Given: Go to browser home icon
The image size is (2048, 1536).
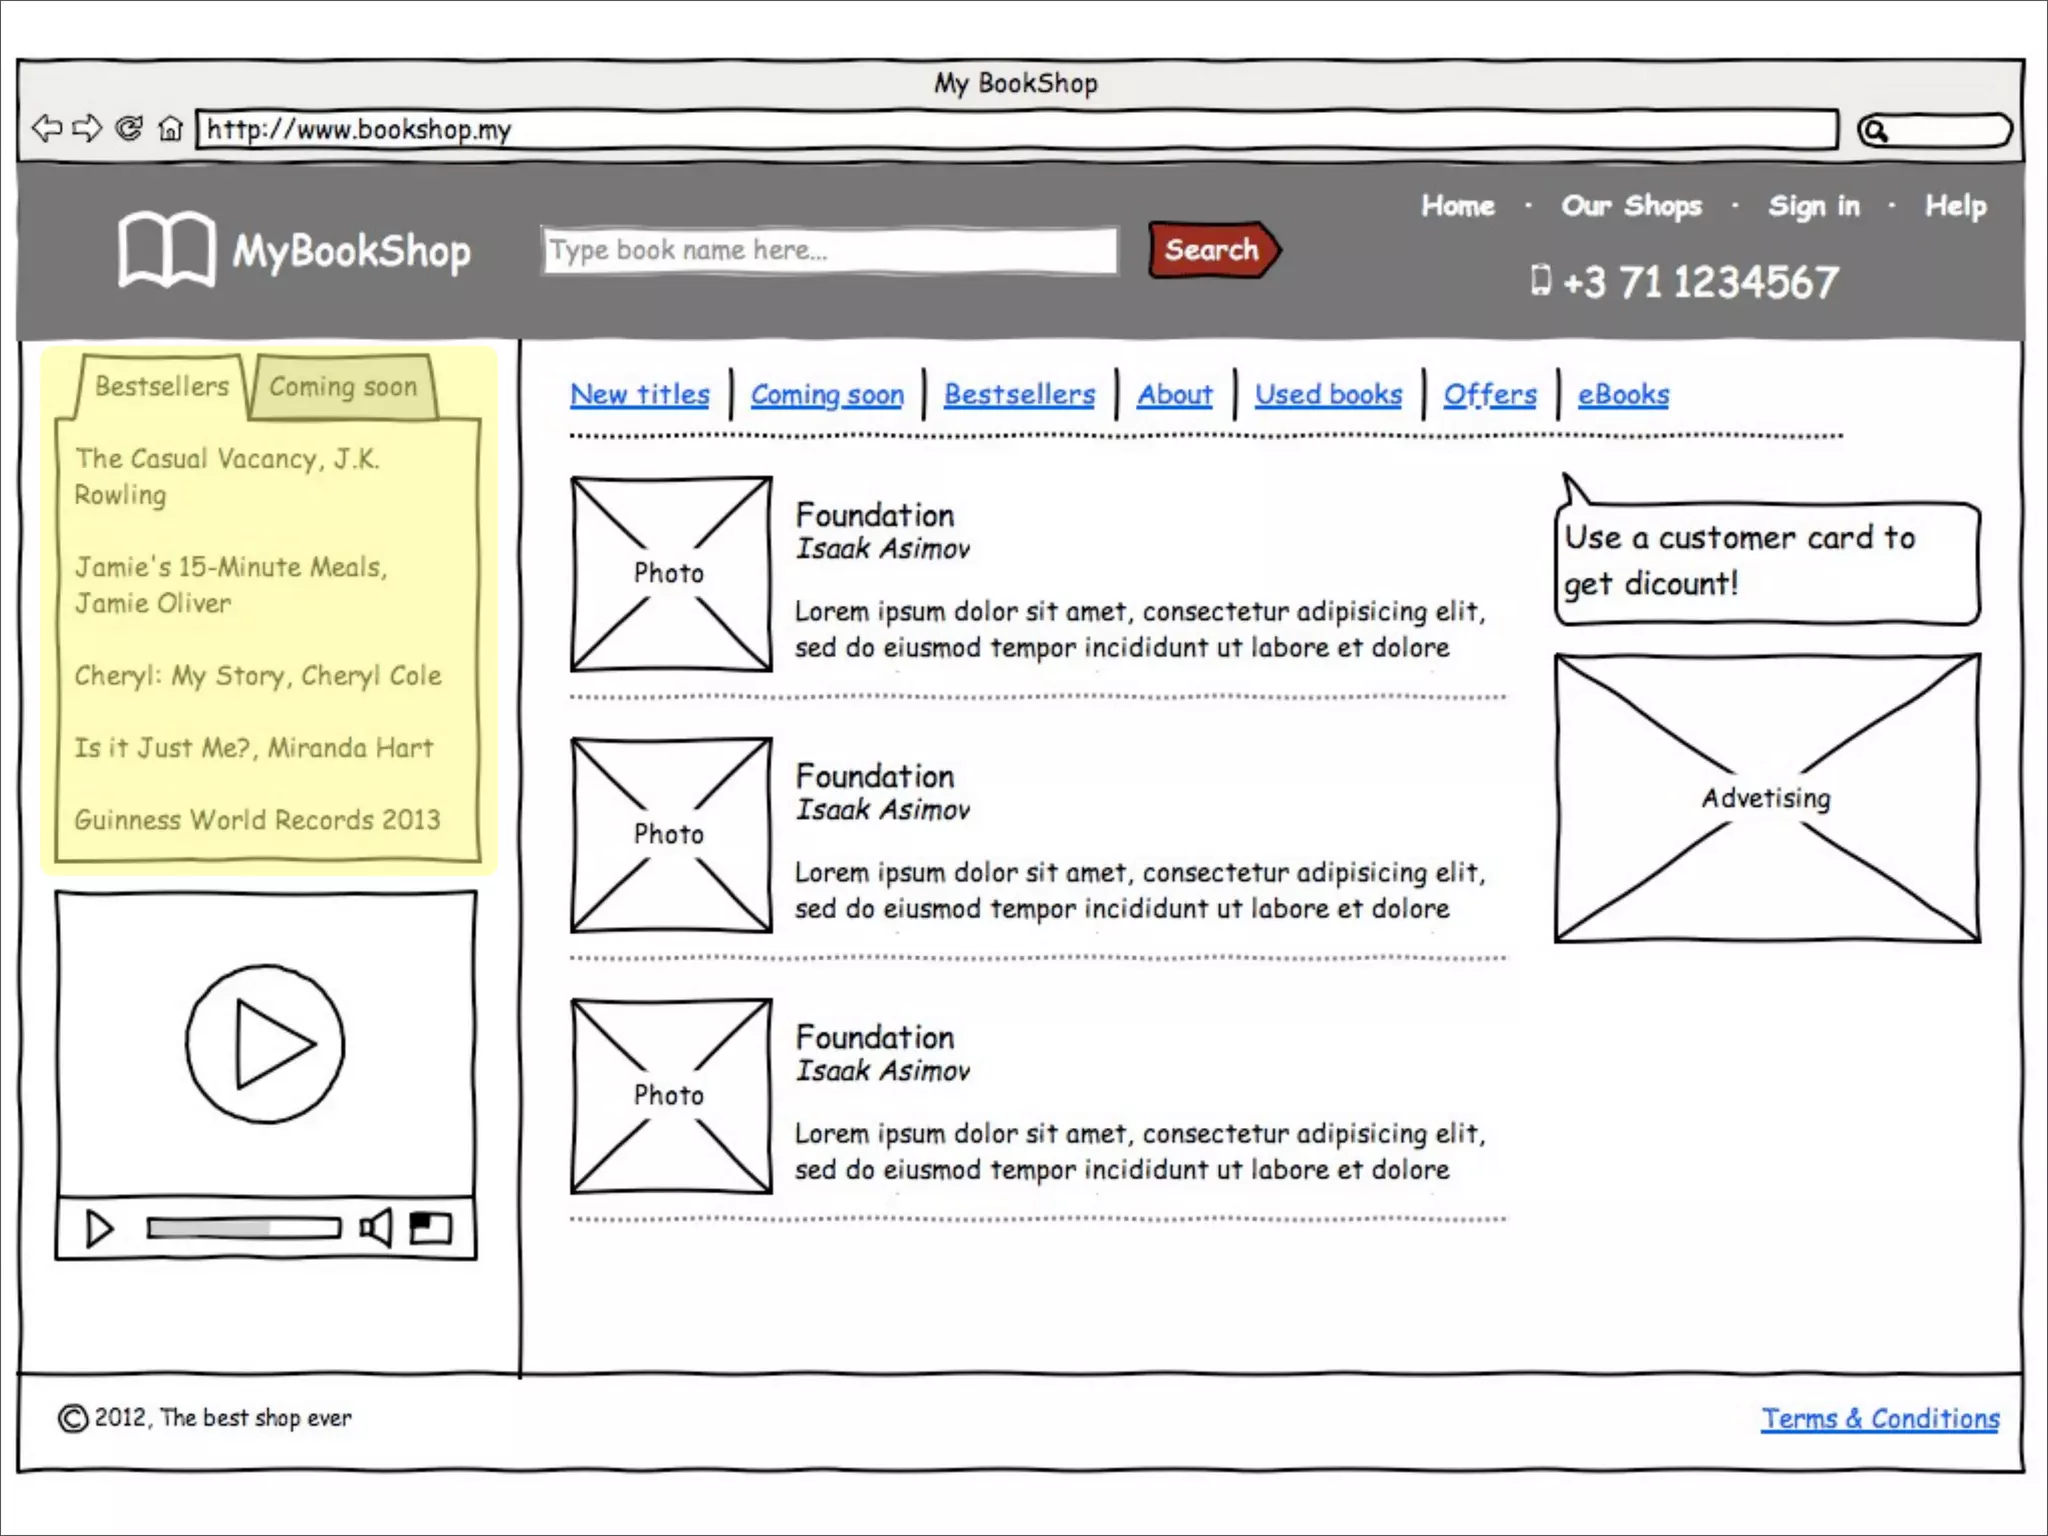Looking at the screenshot, I should coord(171,129).
